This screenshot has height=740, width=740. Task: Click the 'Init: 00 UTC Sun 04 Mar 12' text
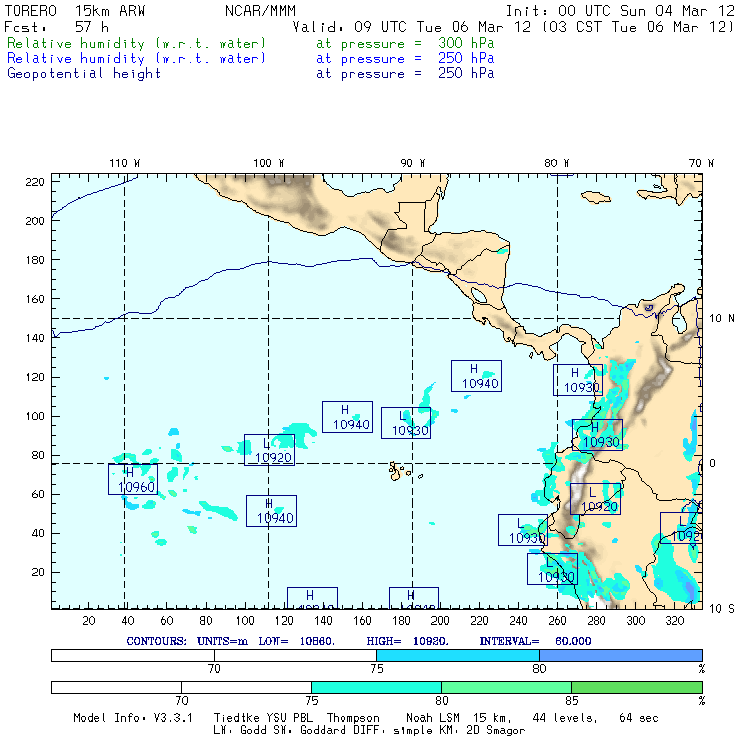click(x=620, y=11)
